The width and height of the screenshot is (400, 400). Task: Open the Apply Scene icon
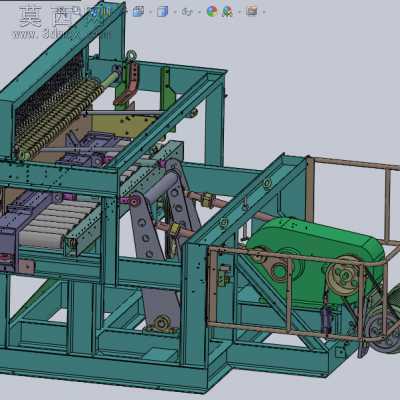[228, 12]
